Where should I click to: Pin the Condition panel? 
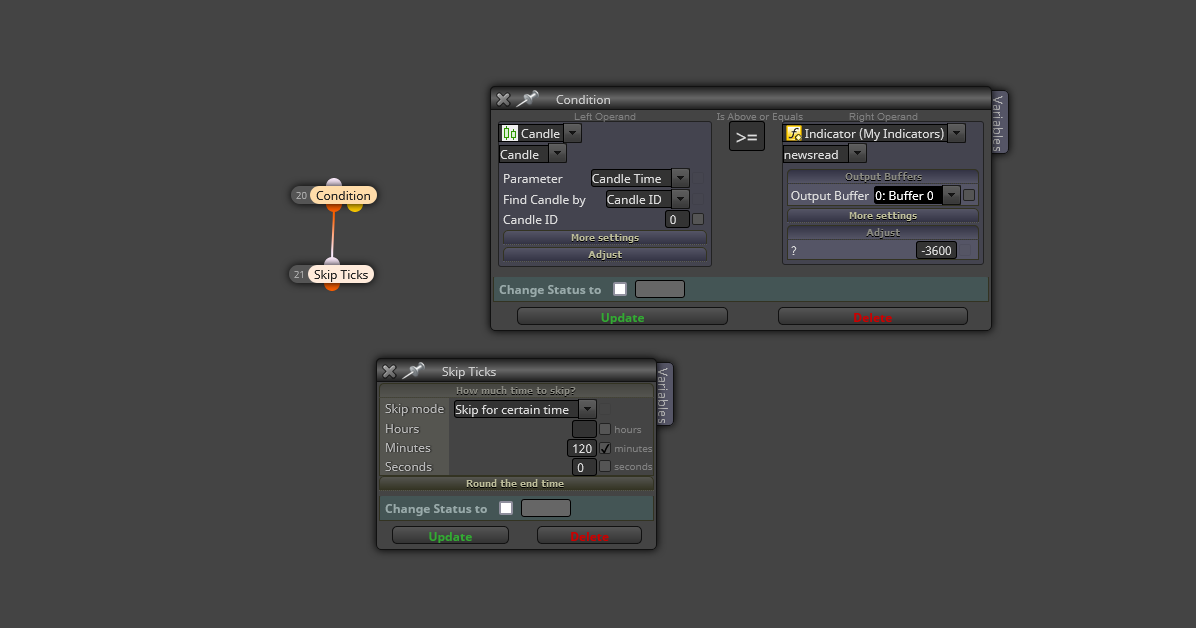[x=527, y=99]
